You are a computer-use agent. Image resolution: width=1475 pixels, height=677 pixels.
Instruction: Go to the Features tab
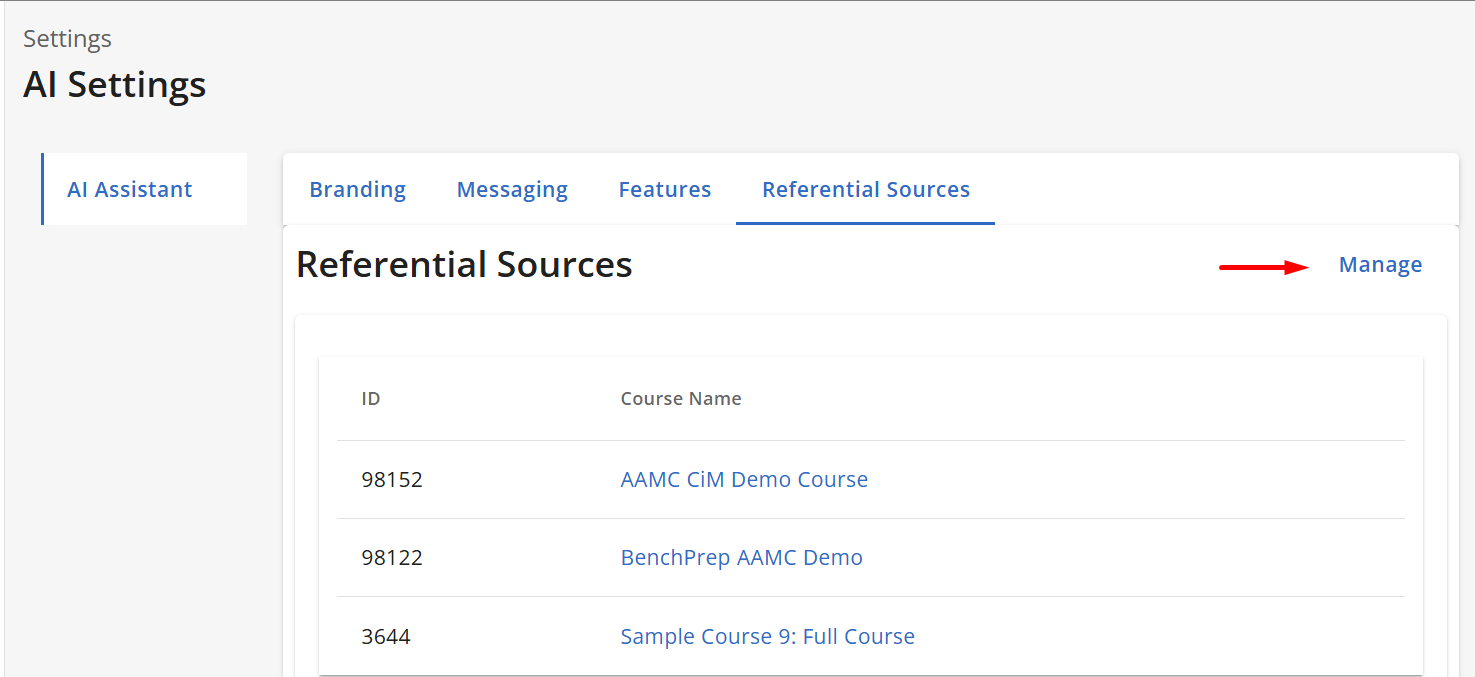(665, 190)
